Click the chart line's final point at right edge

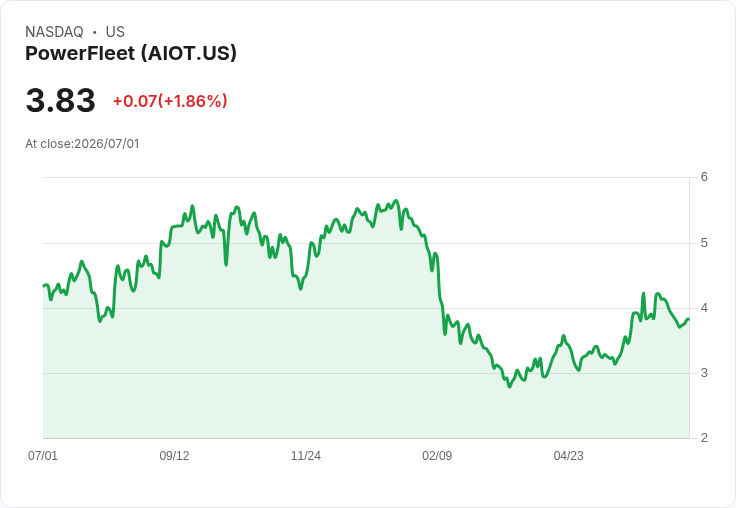pos(688,319)
